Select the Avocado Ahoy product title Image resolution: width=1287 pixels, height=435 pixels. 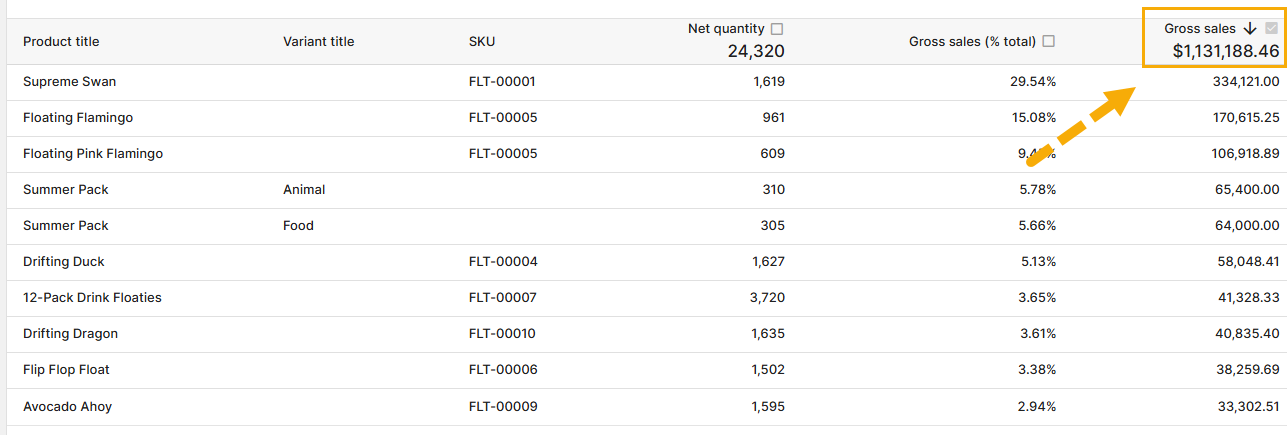tap(67, 406)
